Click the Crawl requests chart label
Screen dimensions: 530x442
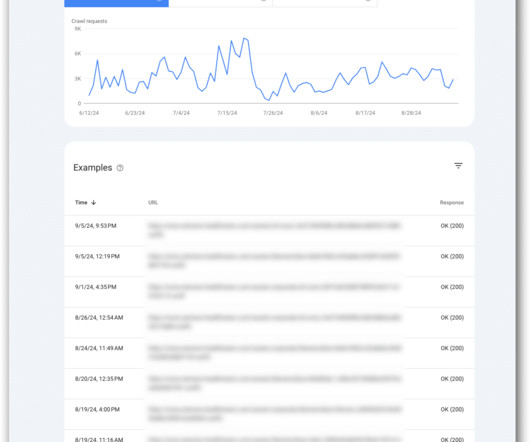click(x=89, y=21)
